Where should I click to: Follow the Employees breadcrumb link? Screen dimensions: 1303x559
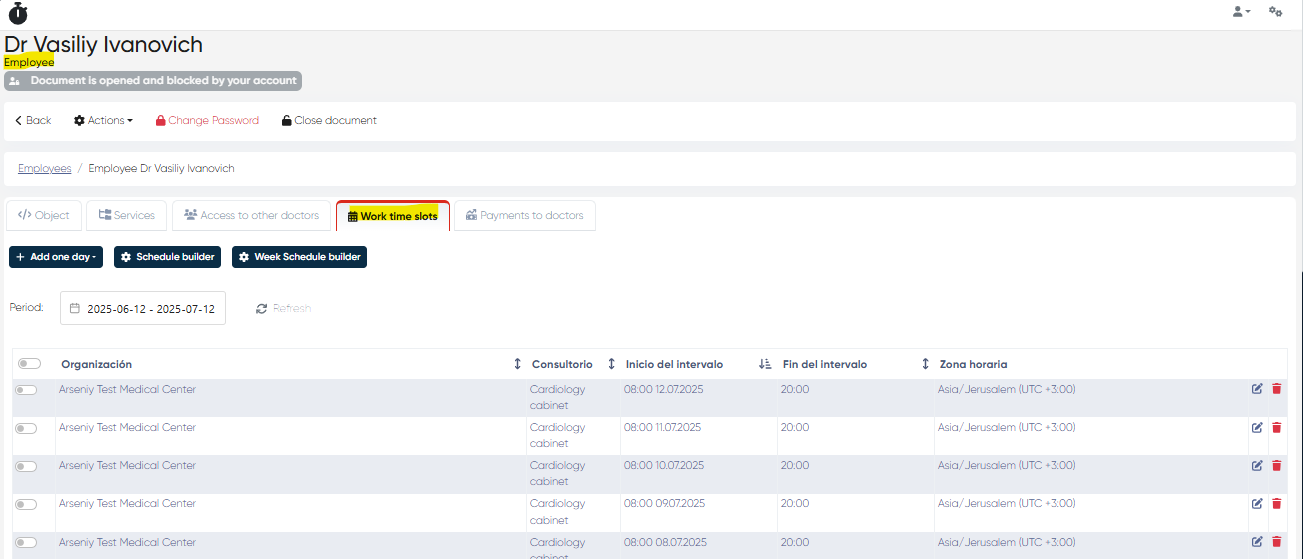[x=44, y=168]
